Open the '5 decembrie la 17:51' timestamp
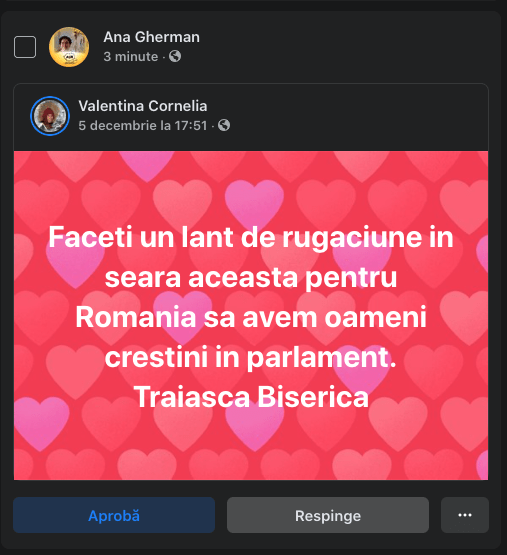 point(143,125)
